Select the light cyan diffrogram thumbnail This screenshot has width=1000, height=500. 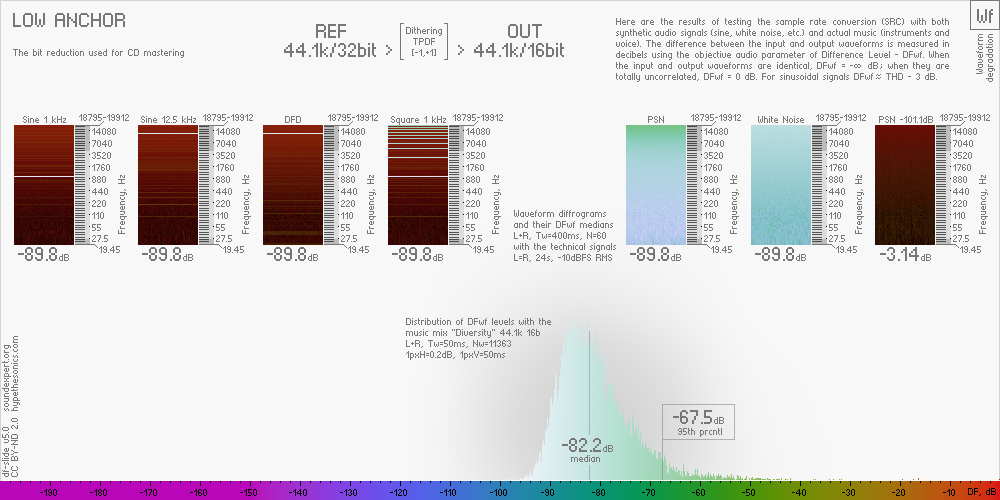tap(781, 185)
